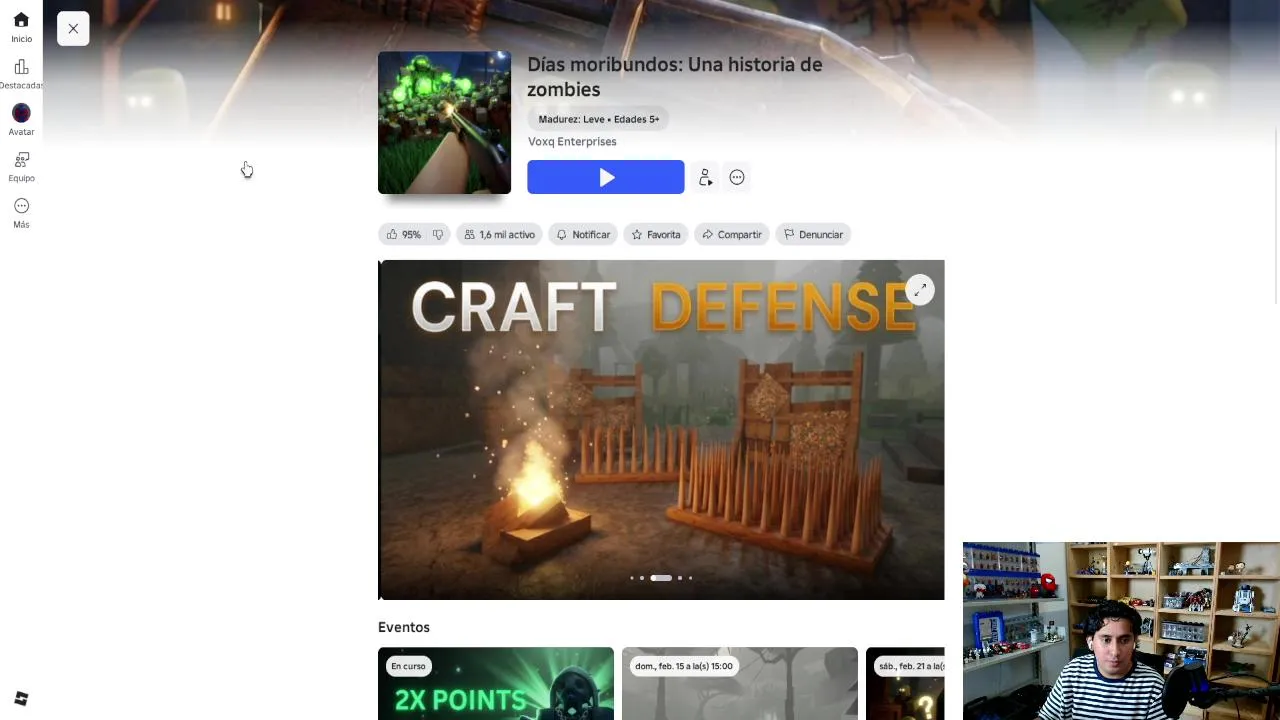
Task: Mark the game as Favorita
Action: pos(656,234)
